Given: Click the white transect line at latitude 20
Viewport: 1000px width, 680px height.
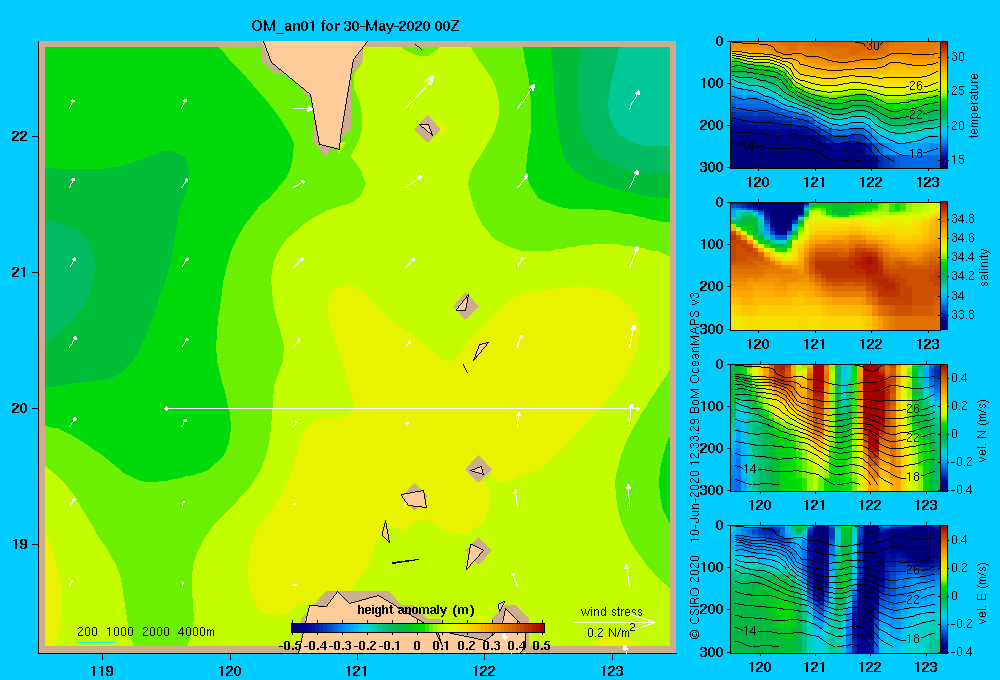Looking at the screenshot, I should (x=402, y=408).
